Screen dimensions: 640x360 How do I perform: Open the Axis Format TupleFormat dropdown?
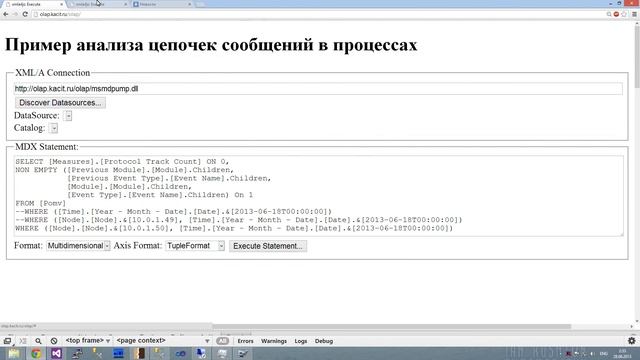tap(195, 246)
